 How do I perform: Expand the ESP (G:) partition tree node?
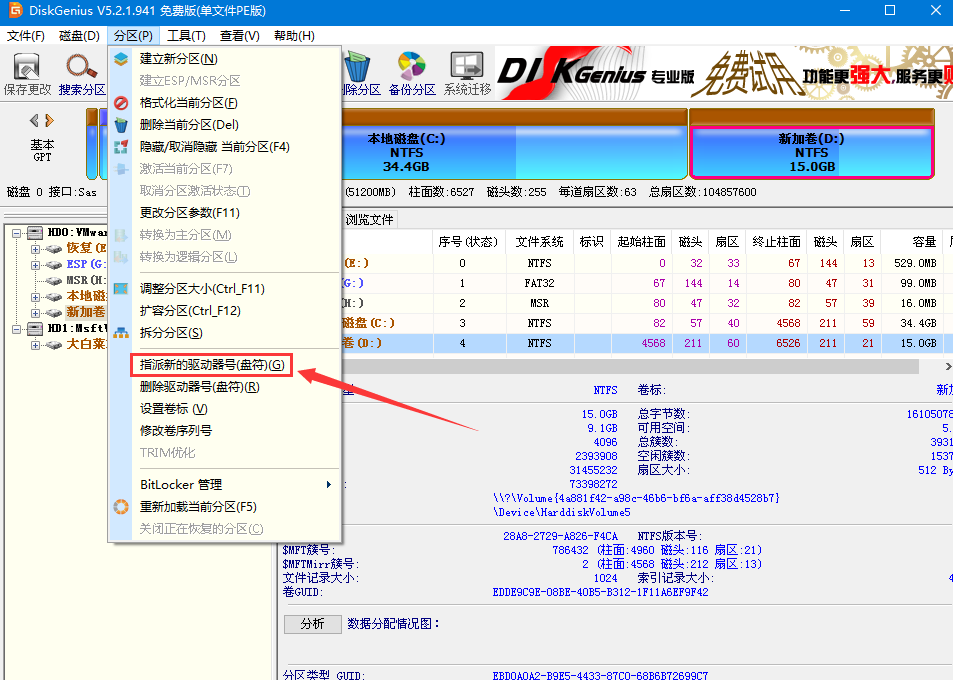tap(35, 265)
